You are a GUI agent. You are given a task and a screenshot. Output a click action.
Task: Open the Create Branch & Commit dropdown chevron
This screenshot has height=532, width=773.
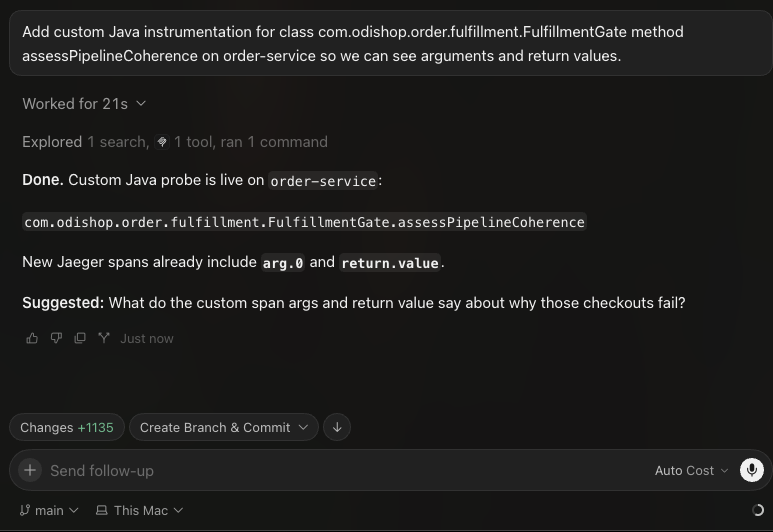coord(304,427)
